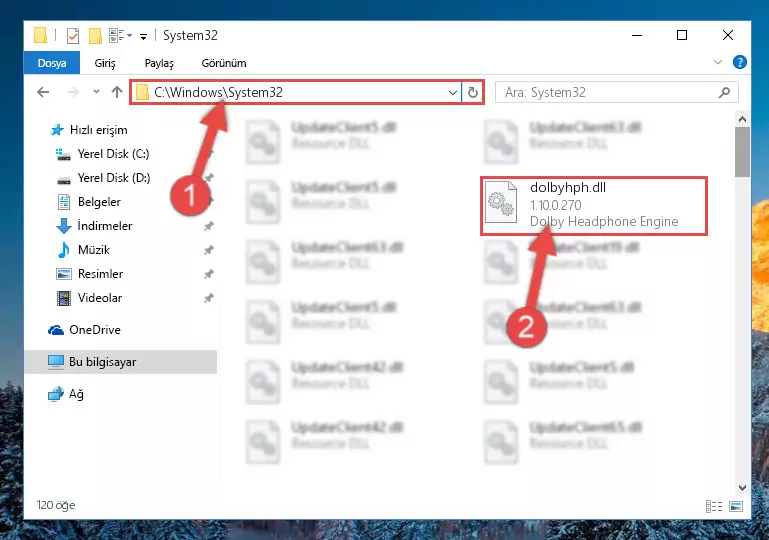Select Bu bilgisayar in navigation pane
The image size is (769, 540).
120,362
